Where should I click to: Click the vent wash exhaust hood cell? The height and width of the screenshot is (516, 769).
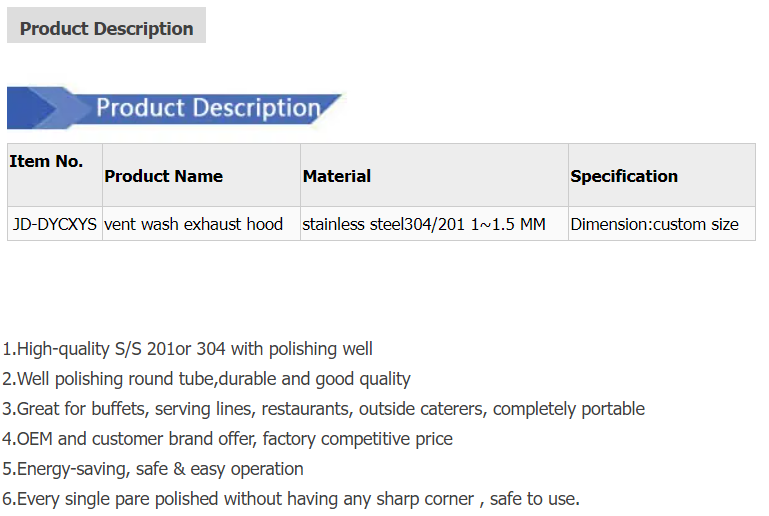click(201, 224)
